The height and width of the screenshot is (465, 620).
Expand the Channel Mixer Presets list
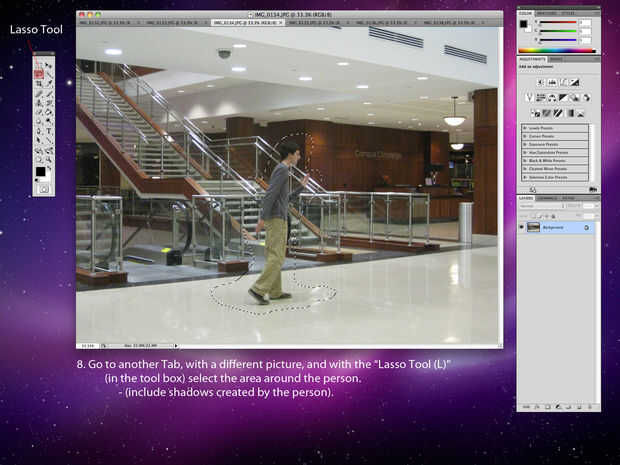(x=525, y=169)
